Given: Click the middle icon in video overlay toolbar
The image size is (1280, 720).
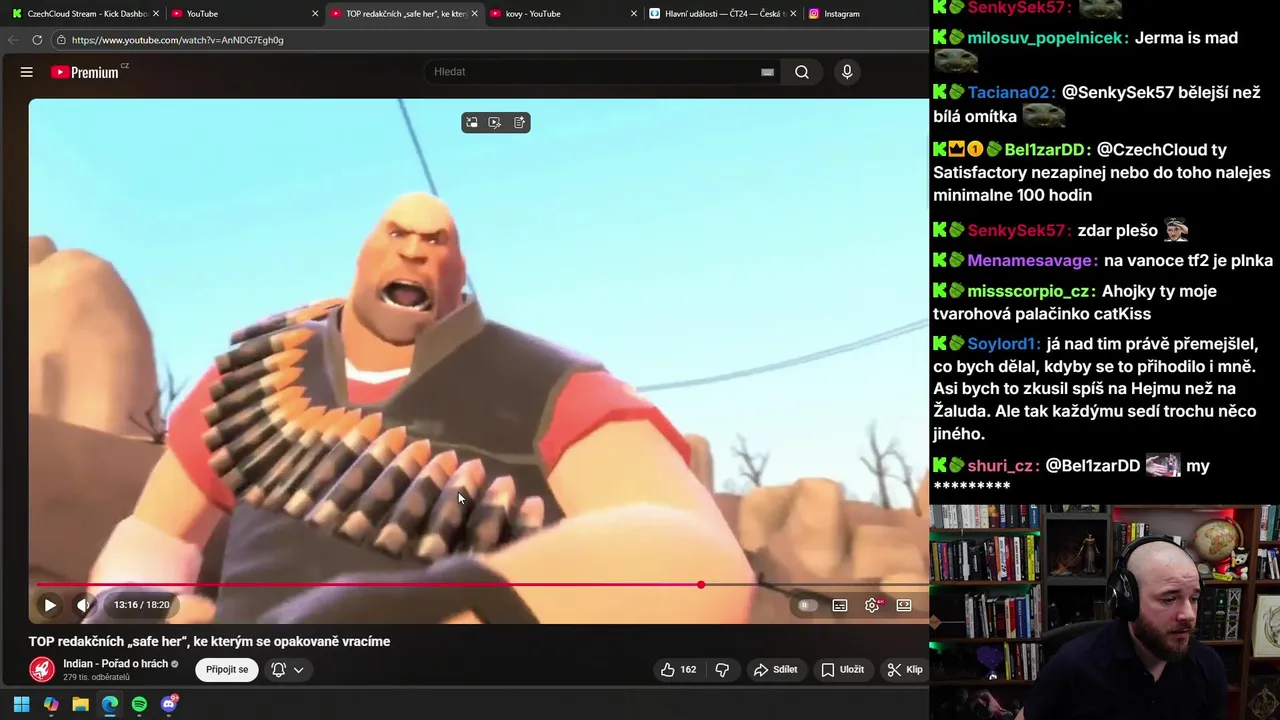Looking at the screenshot, I should [495, 123].
